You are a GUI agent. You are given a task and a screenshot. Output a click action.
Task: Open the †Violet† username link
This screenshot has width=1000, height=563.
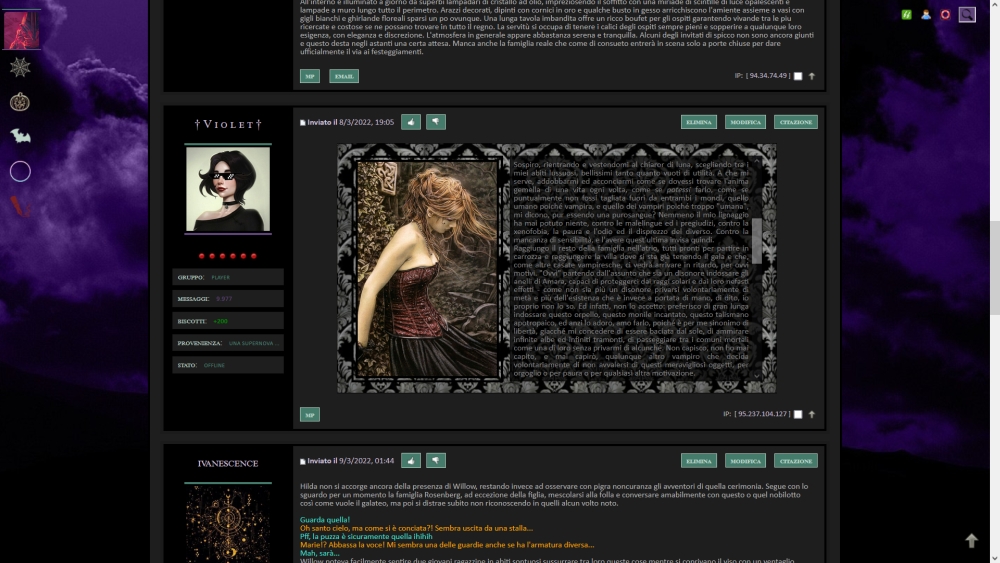(x=228, y=124)
